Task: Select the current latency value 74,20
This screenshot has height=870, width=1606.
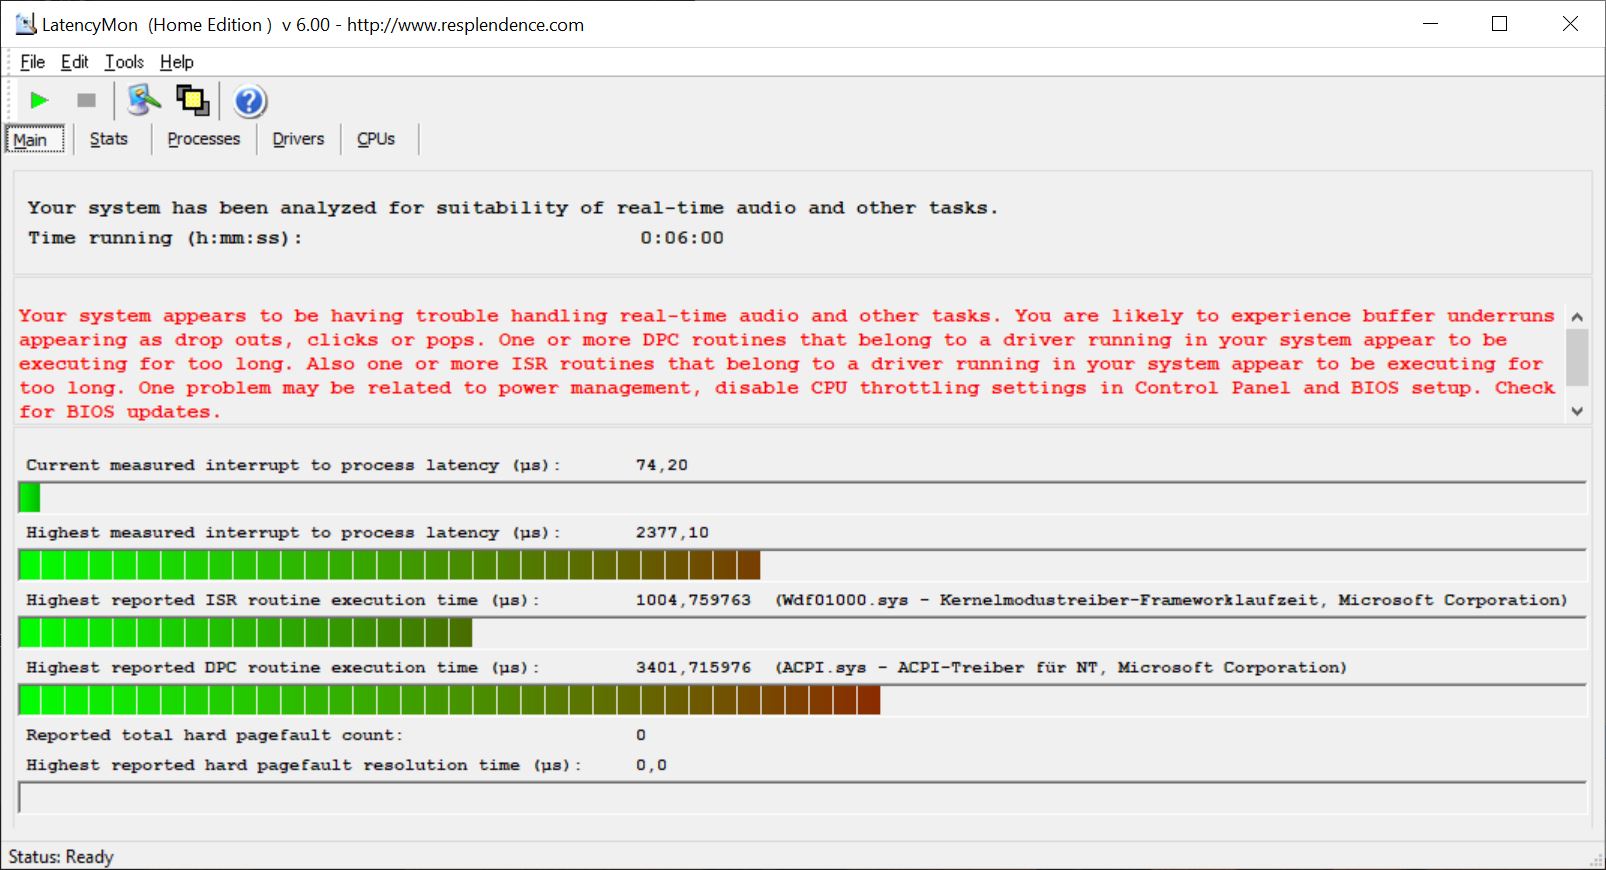Action: (x=662, y=465)
